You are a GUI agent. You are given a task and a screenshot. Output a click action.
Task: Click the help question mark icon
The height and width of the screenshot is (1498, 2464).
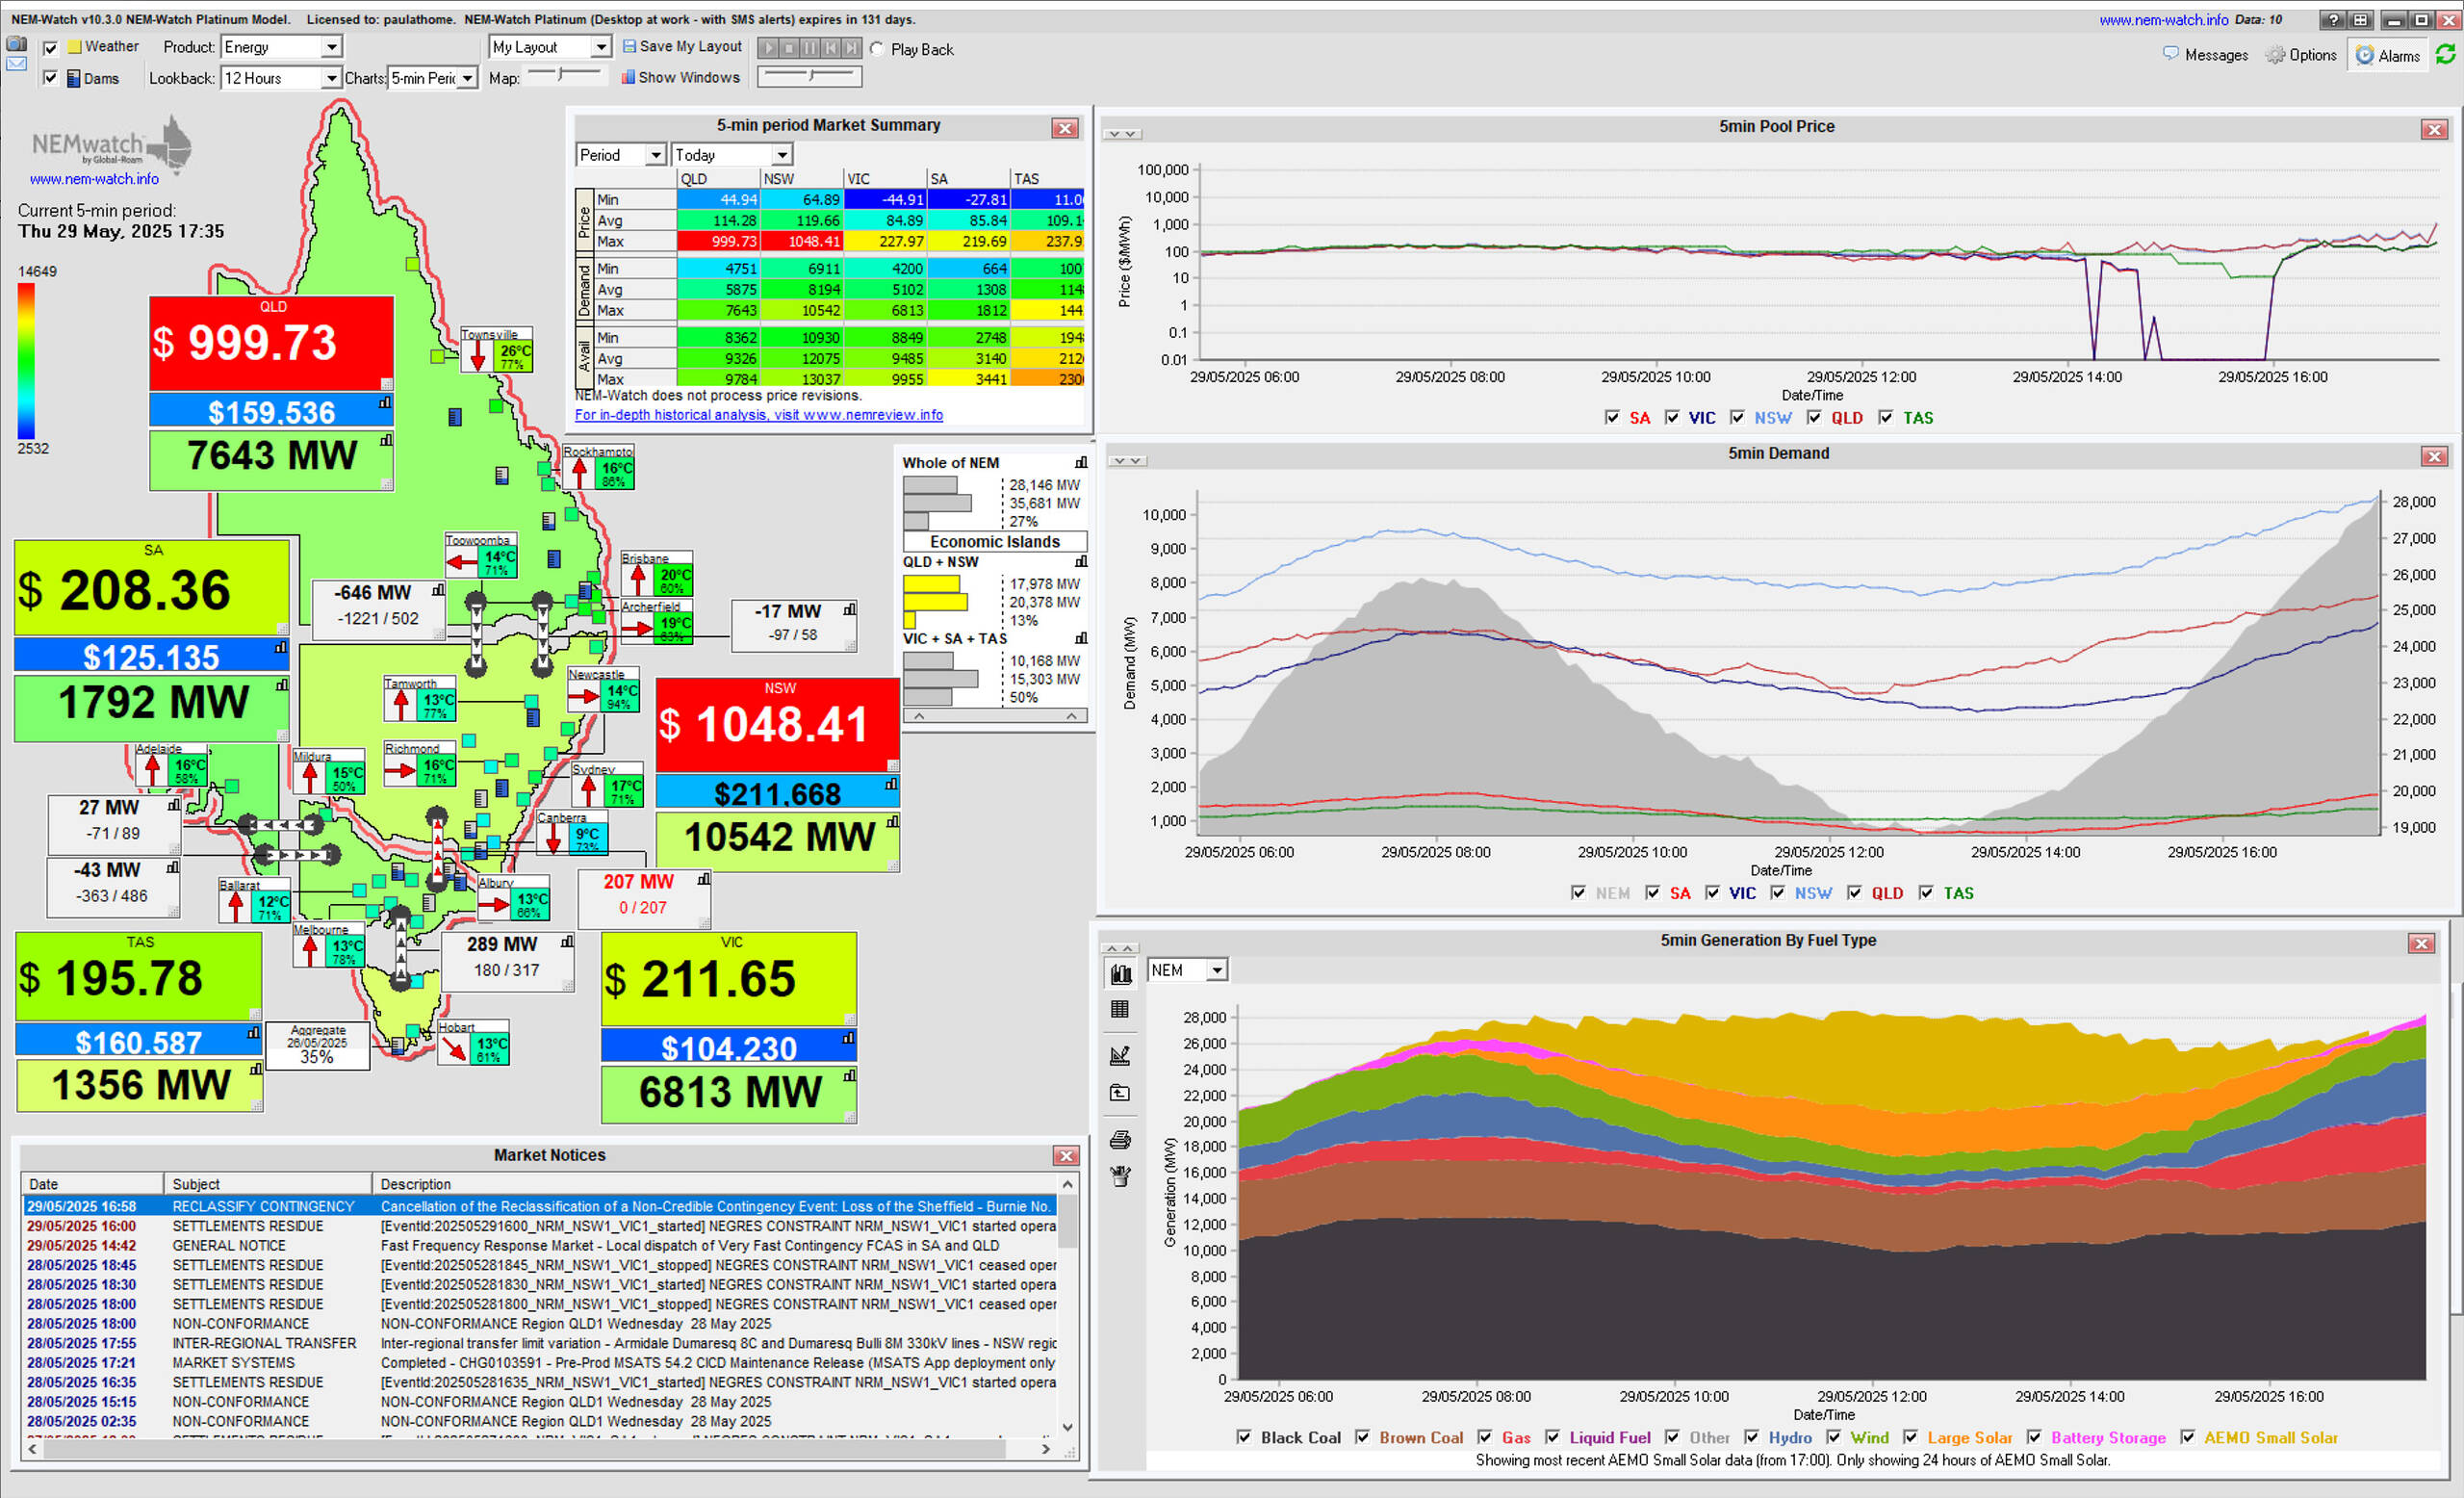coord(2332,20)
